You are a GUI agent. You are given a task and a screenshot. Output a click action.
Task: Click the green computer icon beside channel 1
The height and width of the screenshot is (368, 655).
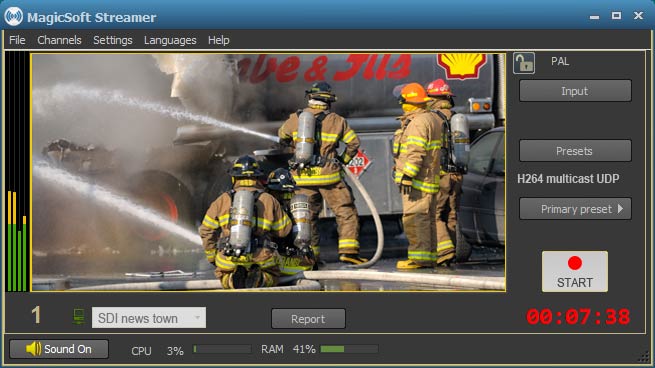(79, 316)
